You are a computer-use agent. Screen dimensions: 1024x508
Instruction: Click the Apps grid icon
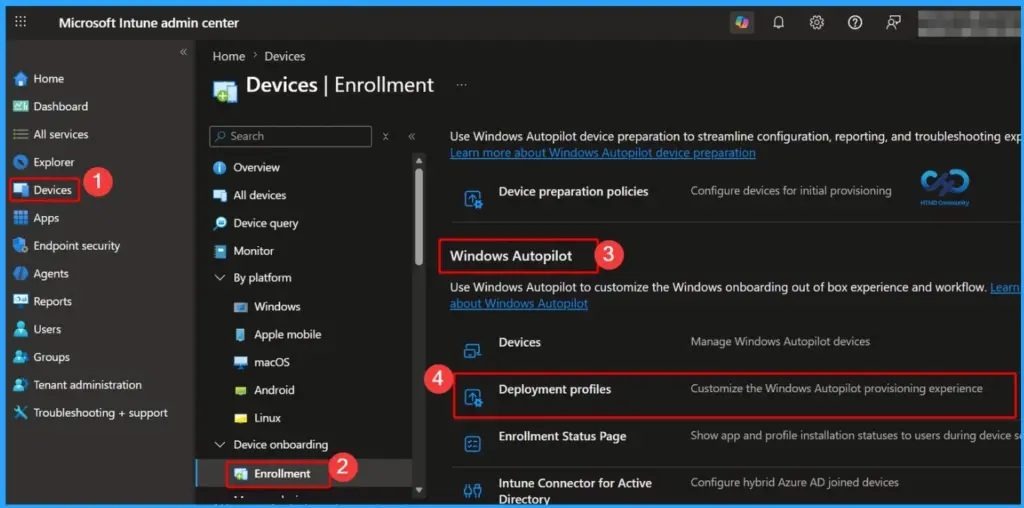[x=21, y=218]
